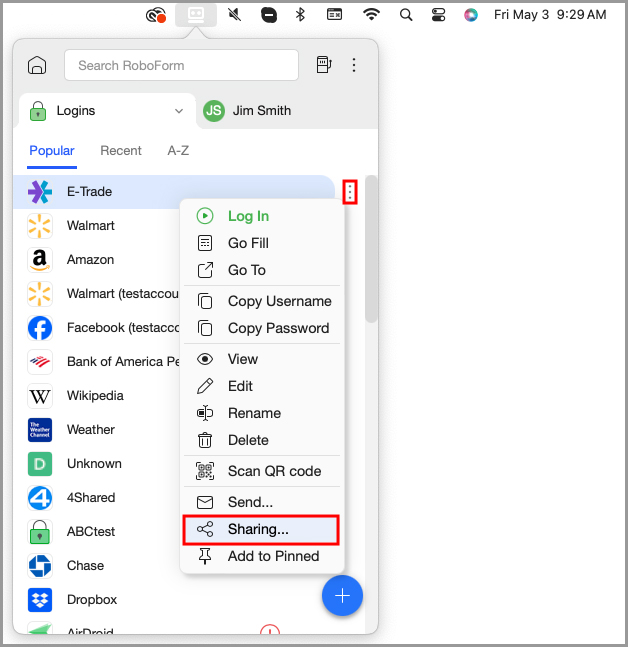Image resolution: width=628 pixels, height=647 pixels.
Task: Open the date and time in menu bar
Action: [550, 15]
